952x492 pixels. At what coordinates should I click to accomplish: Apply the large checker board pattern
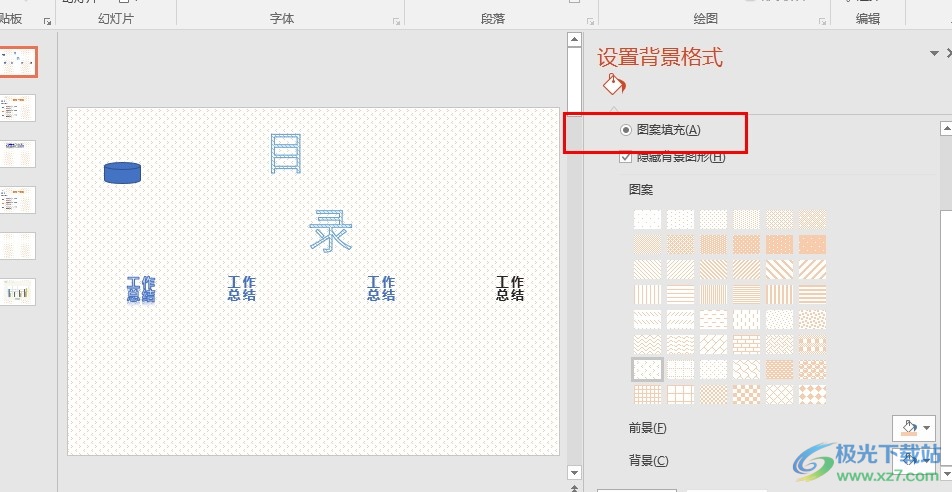tap(746, 394)
